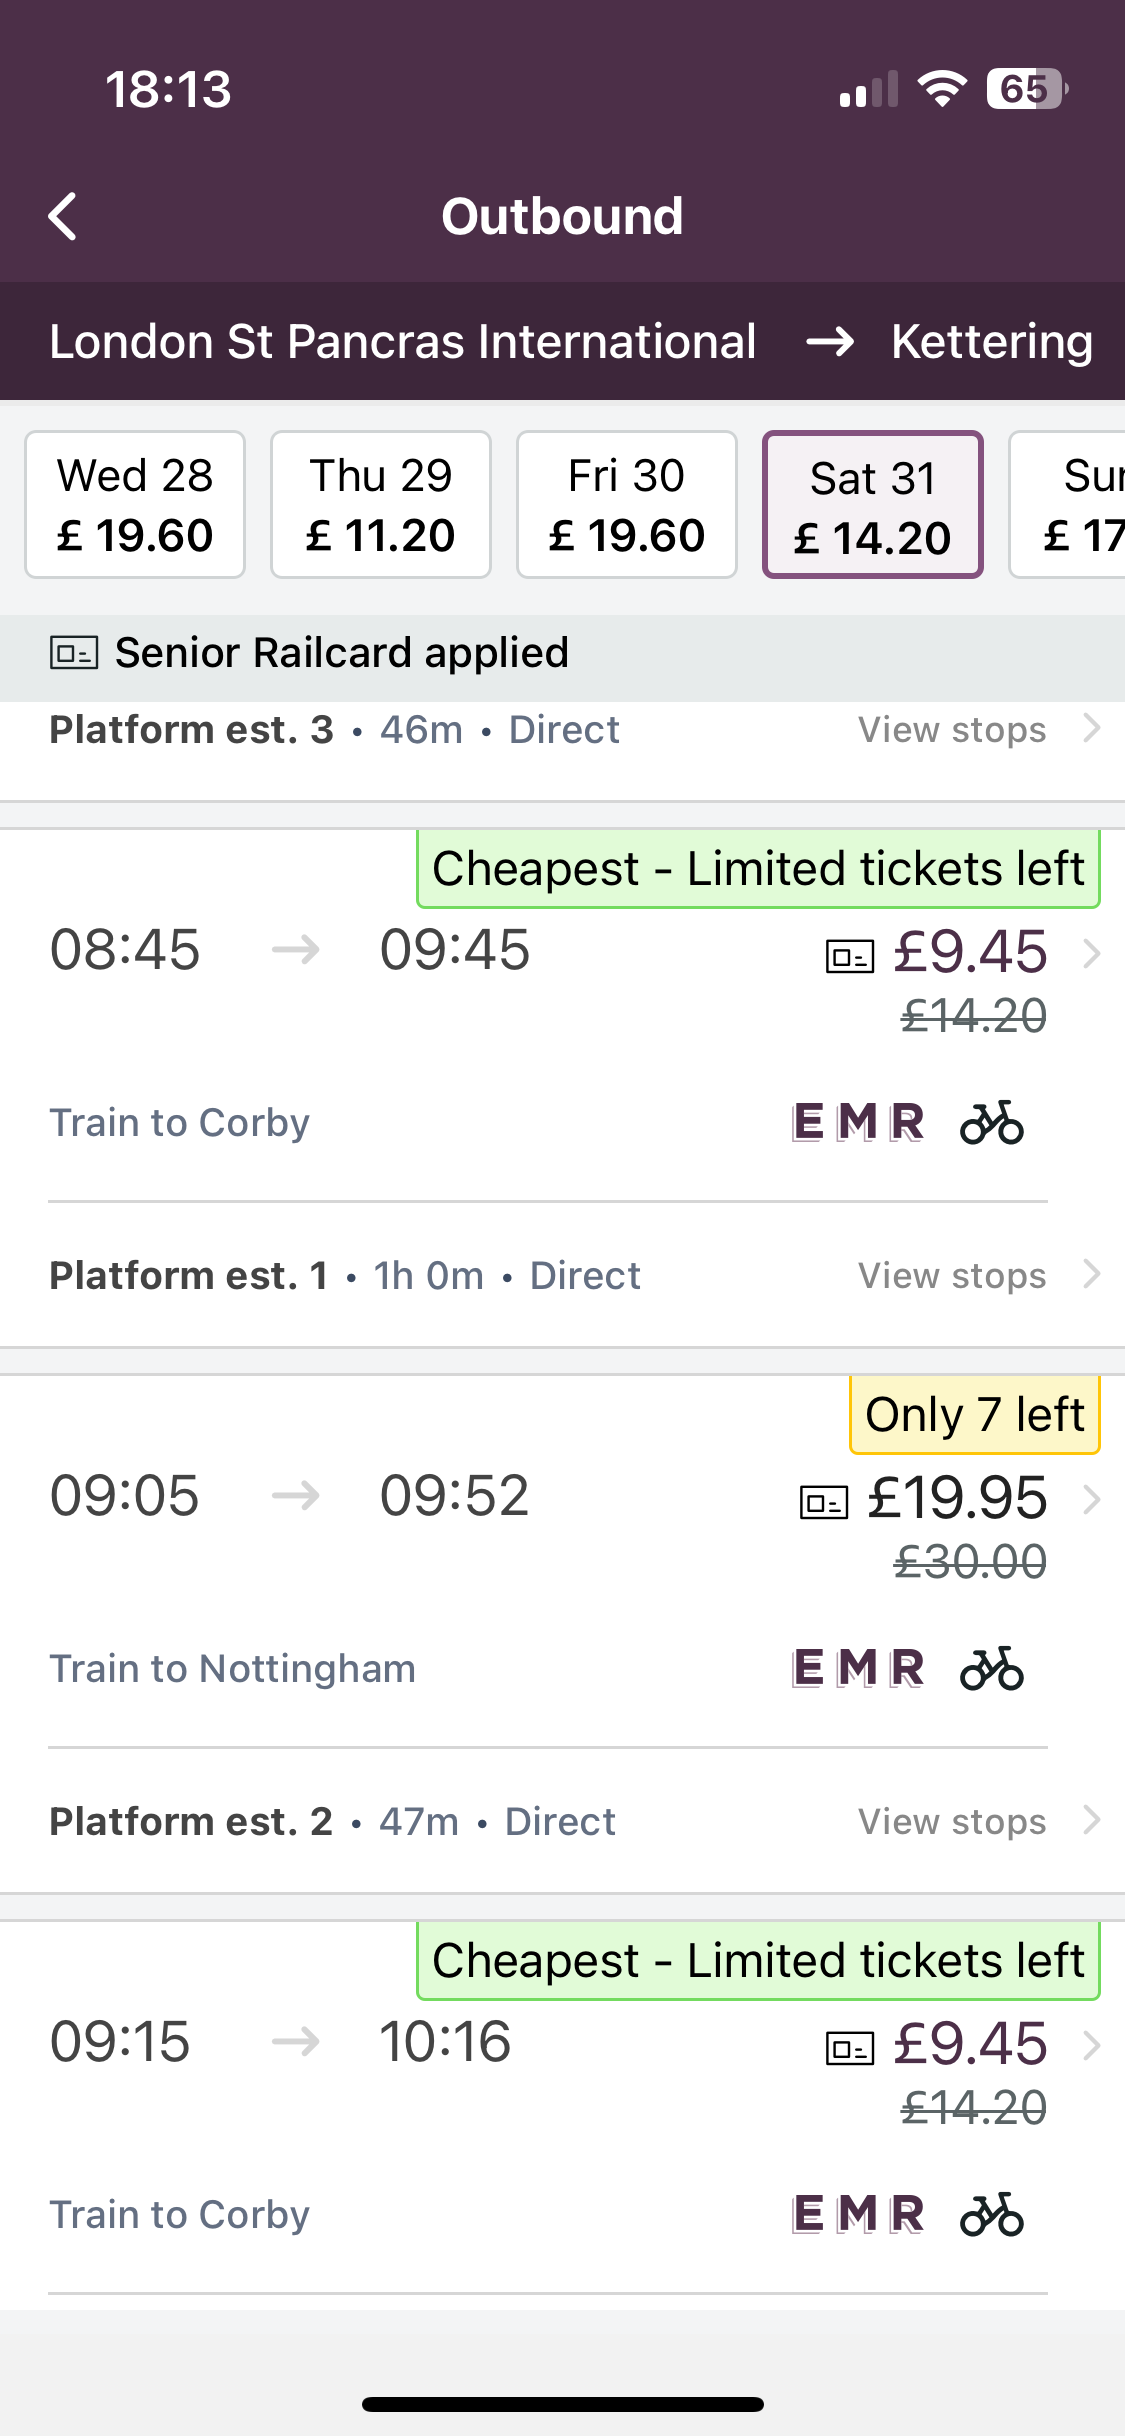Tap the EMR logo on 09:15 train
1125x2436 pixels.
858,2215
